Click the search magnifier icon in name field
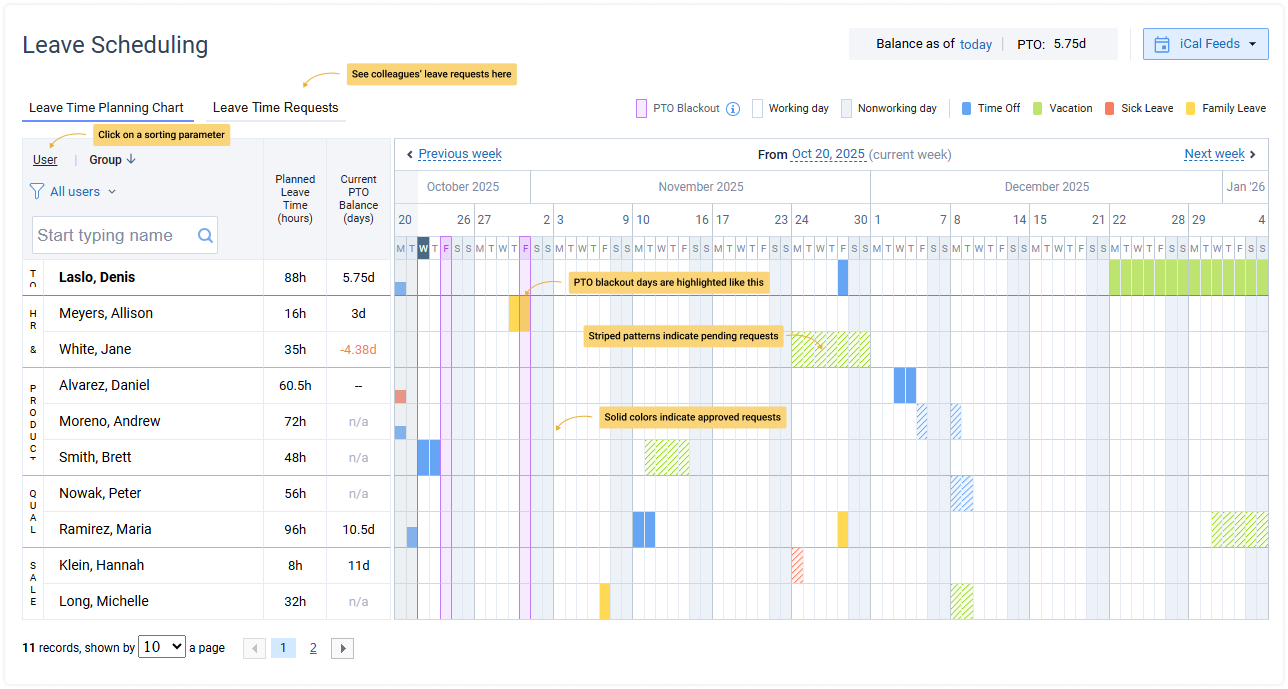 coord(205,236)
